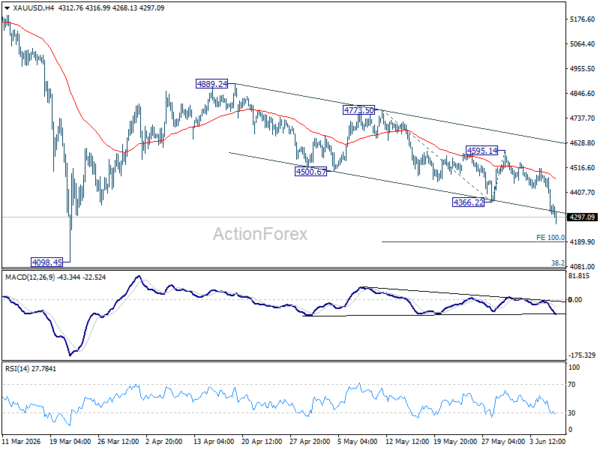
Task: Click the 13 Apr 04:00 date label
Action: (214, 441)
